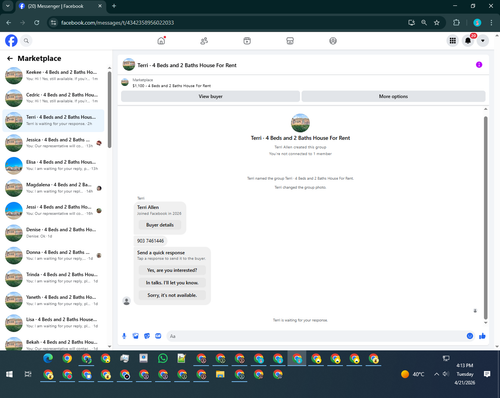500x398 pixels.
Task: Open File Explorer folder on taskbar
Action: [220, 374]
